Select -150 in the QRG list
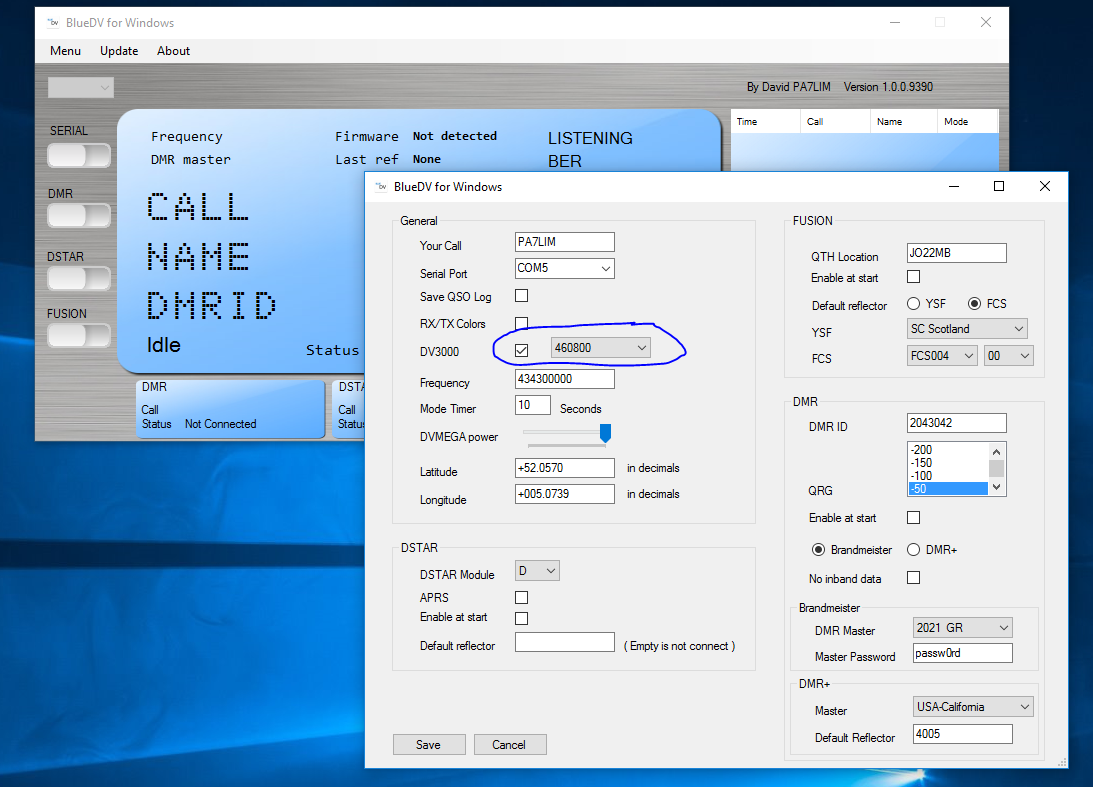Screen dimensions: 1093x787 [x=948, y=463]
